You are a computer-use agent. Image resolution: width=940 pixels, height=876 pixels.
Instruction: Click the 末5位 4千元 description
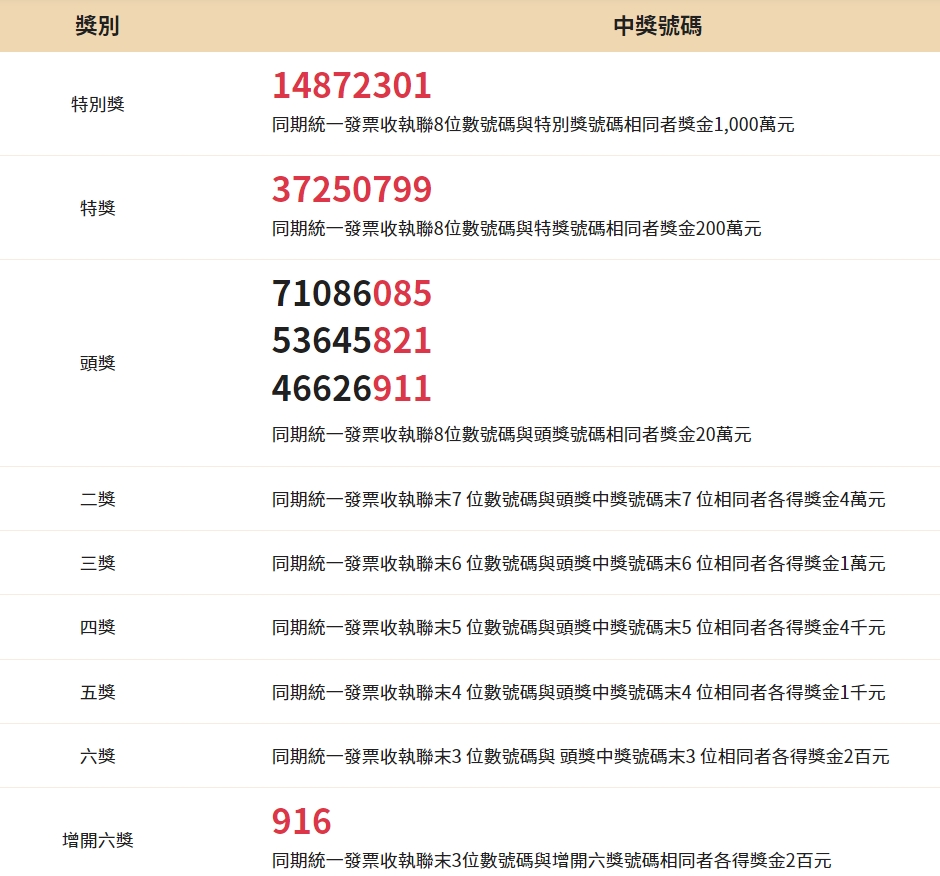coord(579,627)
